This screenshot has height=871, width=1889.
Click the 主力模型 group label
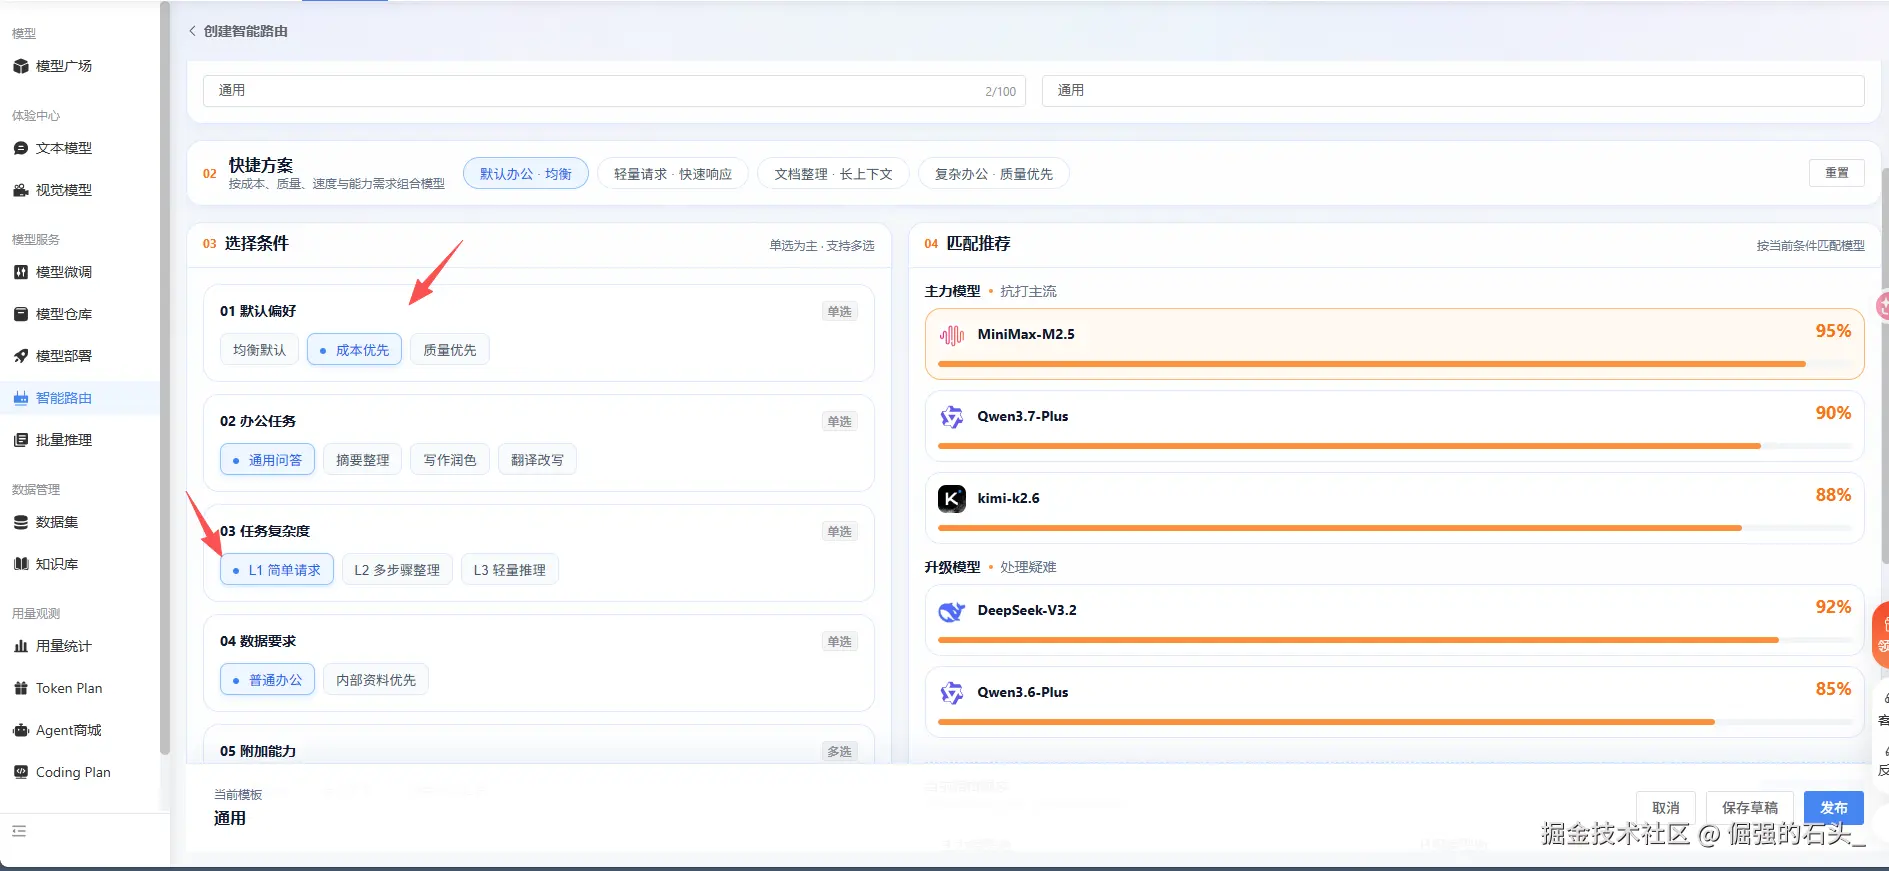[x=952, y=291]
